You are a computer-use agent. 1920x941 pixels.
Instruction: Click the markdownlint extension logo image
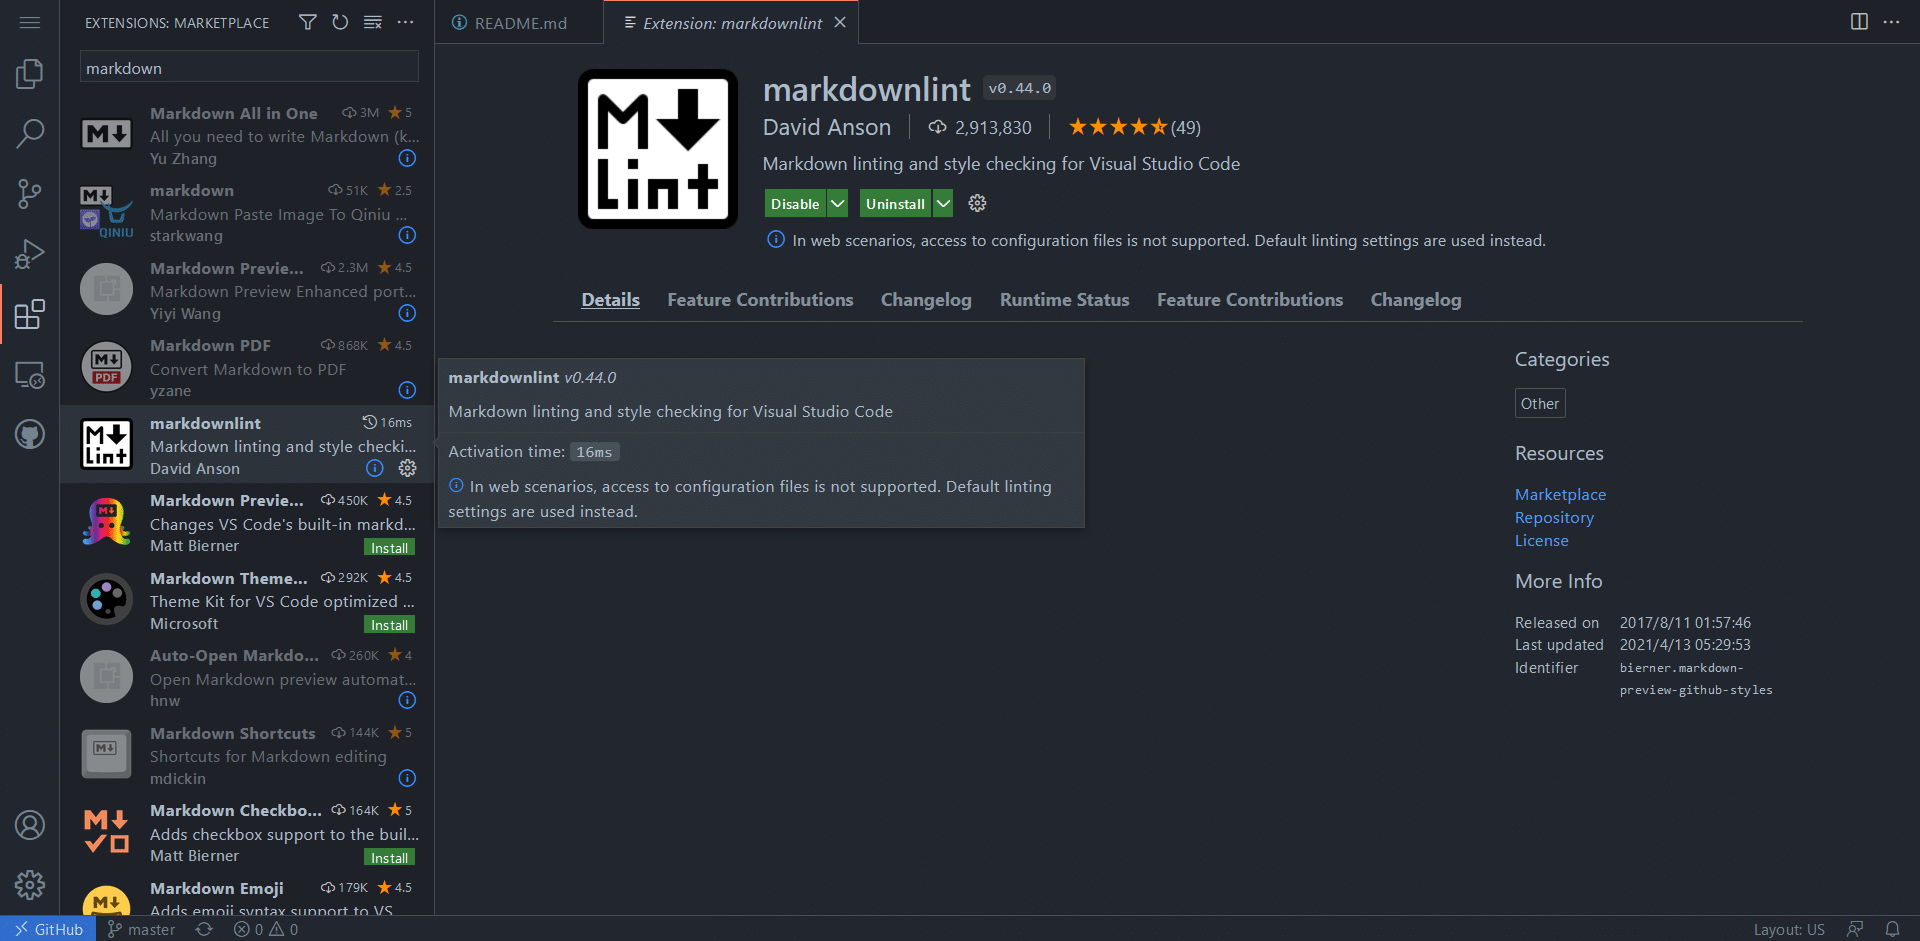pyautogui.click(x=657, y=148)
